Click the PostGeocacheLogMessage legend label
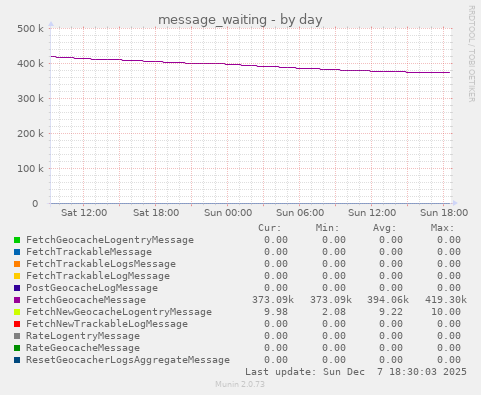 pyautogui.click(x=92, y=288)
